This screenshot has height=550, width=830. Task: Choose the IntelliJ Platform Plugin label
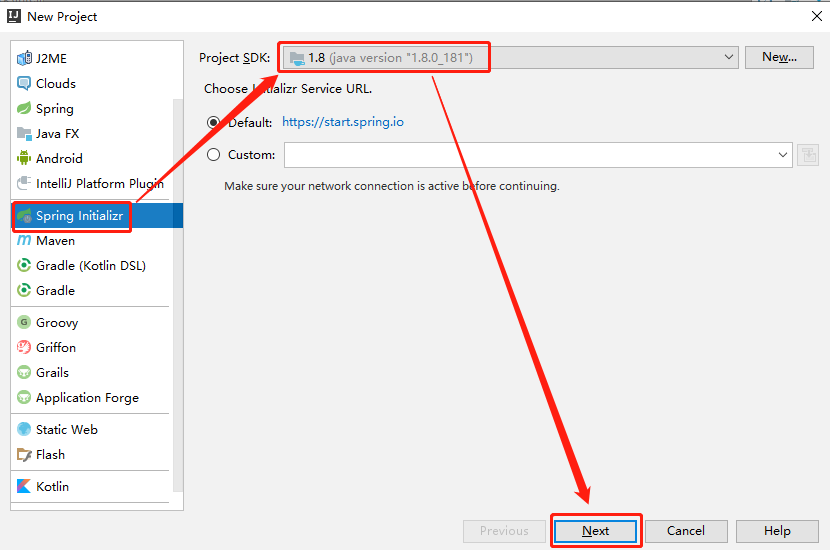[100, 184]
